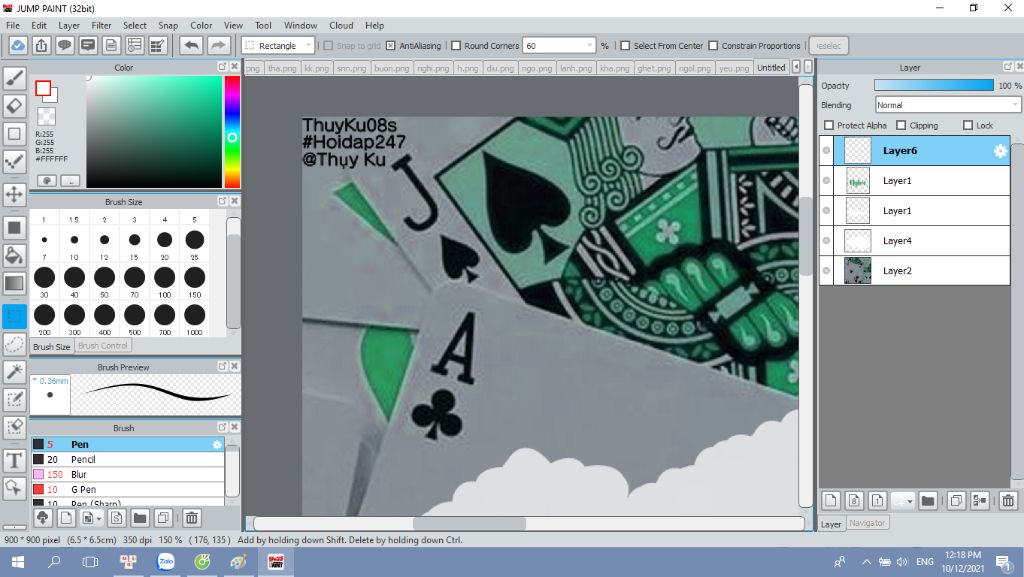Select the Fill rectangle tool
The height and width of the screenshot is (577, 1024).
point(14,227)
